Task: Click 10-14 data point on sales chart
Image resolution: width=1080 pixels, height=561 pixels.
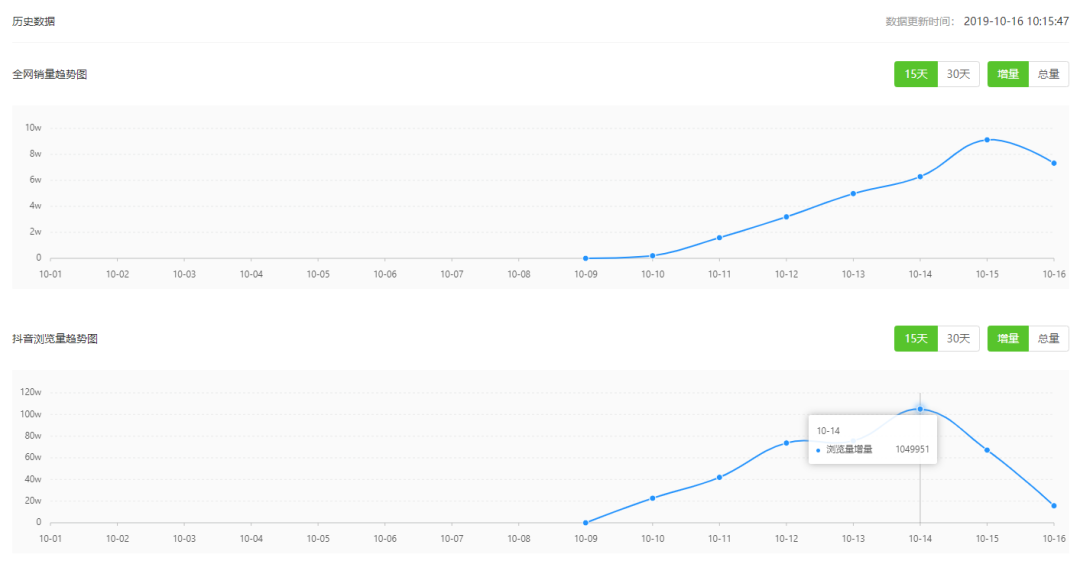Action: point(920,177)
